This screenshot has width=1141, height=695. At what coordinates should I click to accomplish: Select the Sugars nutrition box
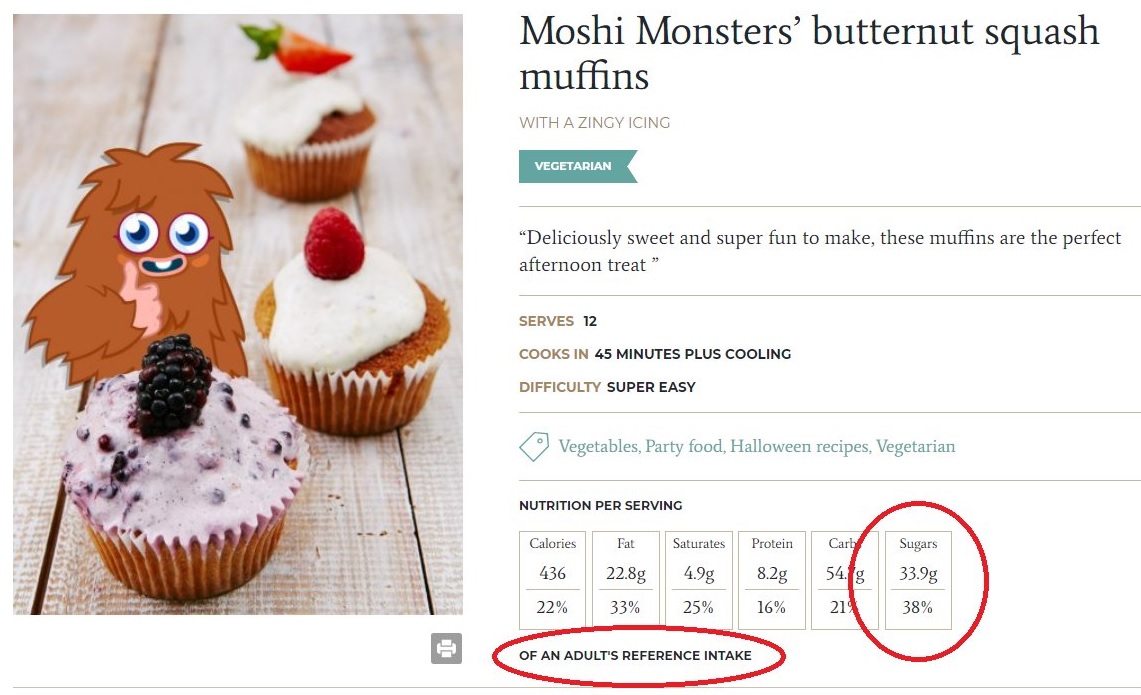[x=918, y=580]
